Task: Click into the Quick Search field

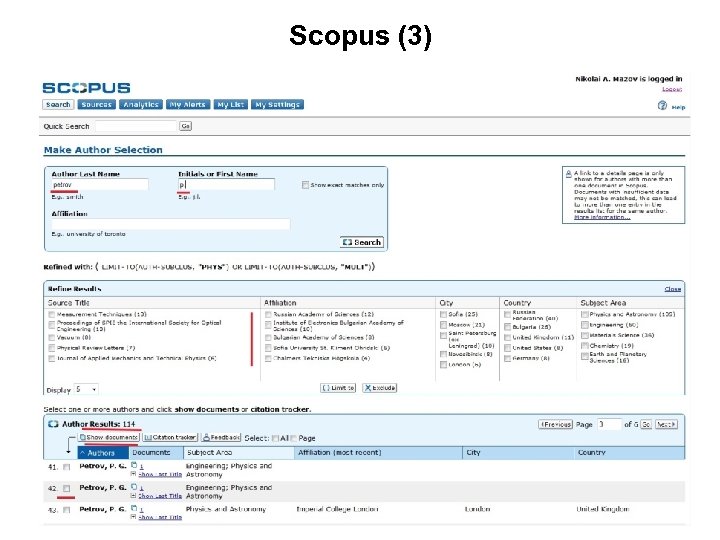Action: 136,126
